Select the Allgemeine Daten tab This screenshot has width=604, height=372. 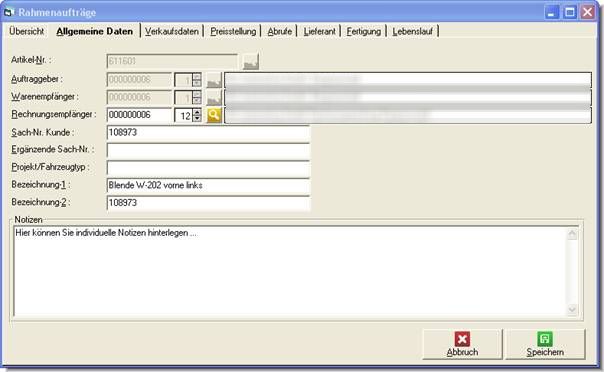94,31
